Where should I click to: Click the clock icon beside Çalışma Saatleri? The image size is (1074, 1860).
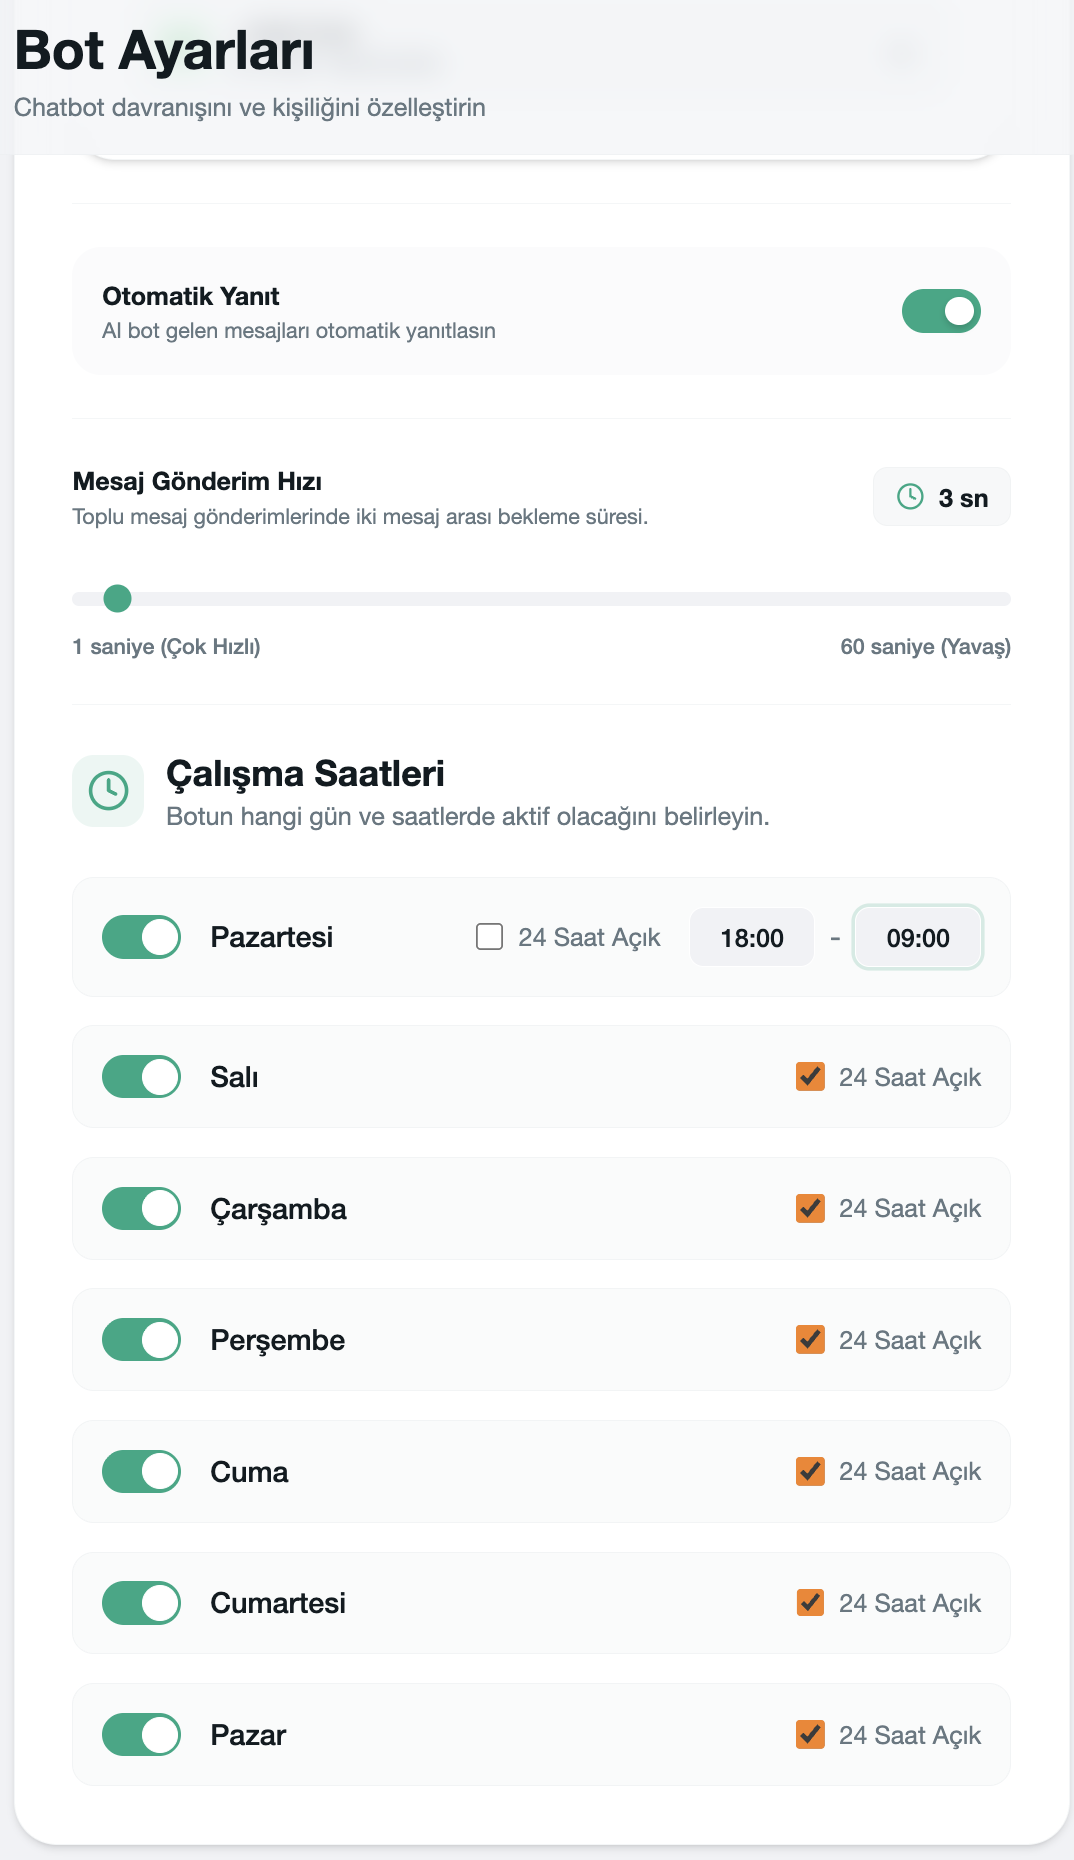tap(108, 791)
